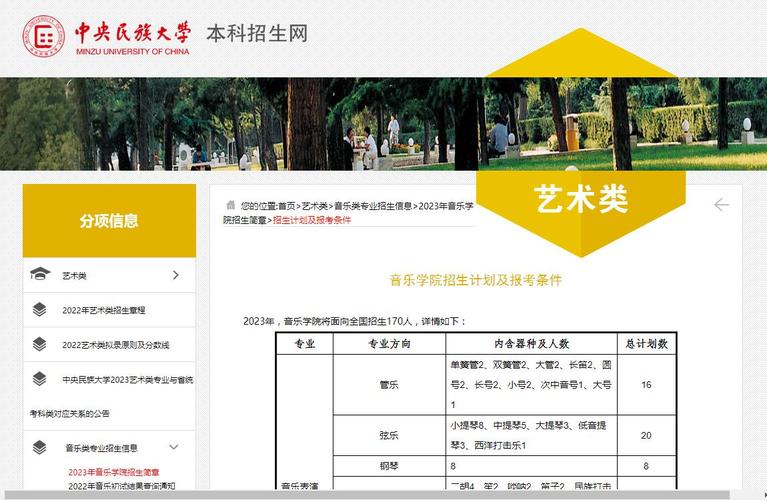Screen dimensions: 767x500
Task: Open 2023年音乐学院招生简章 sidebar sub-link
Action: [x=113, y=472]
